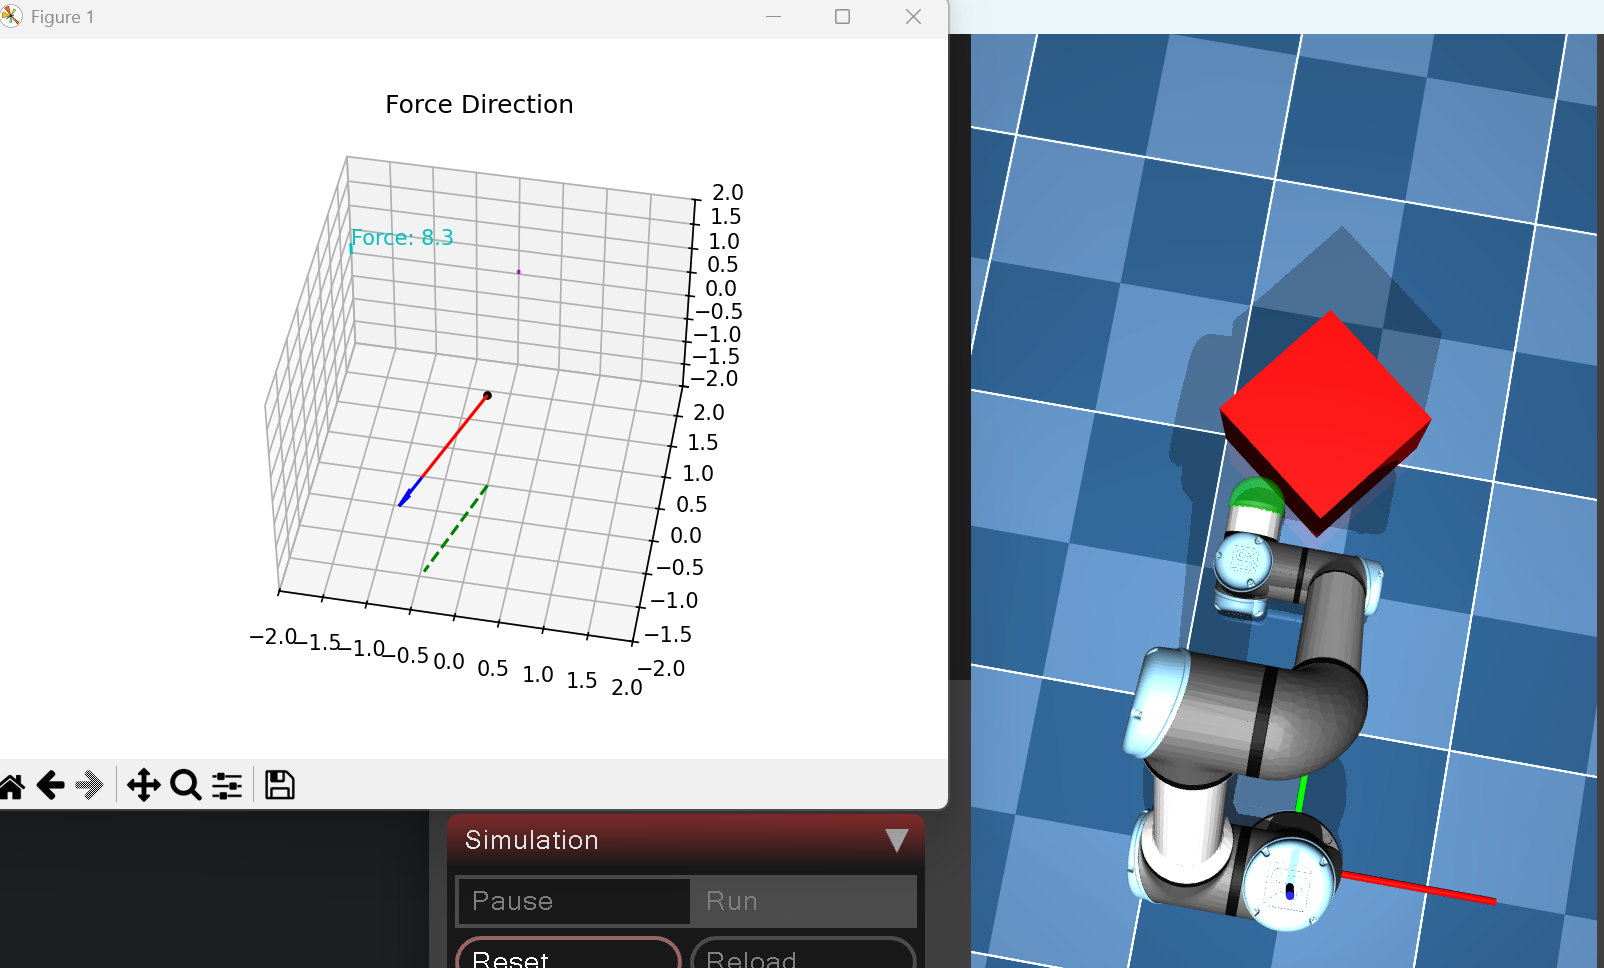Select the Pause simulation option
The height and width of the screenshot is (968, 1604).
point(573,901)
